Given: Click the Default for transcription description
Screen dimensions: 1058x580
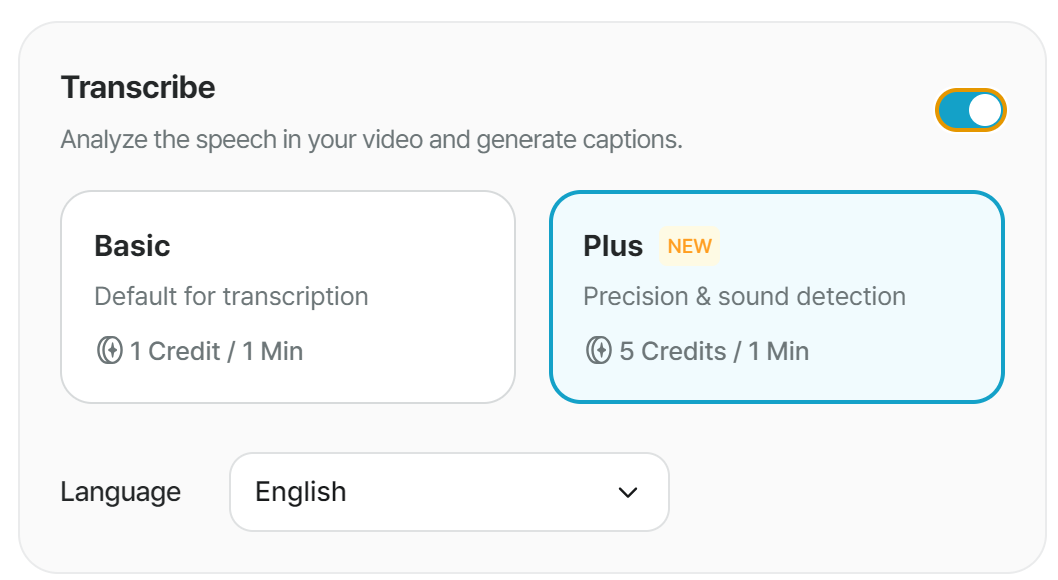Looking at the screenshot, I should (x=231, y=297).
